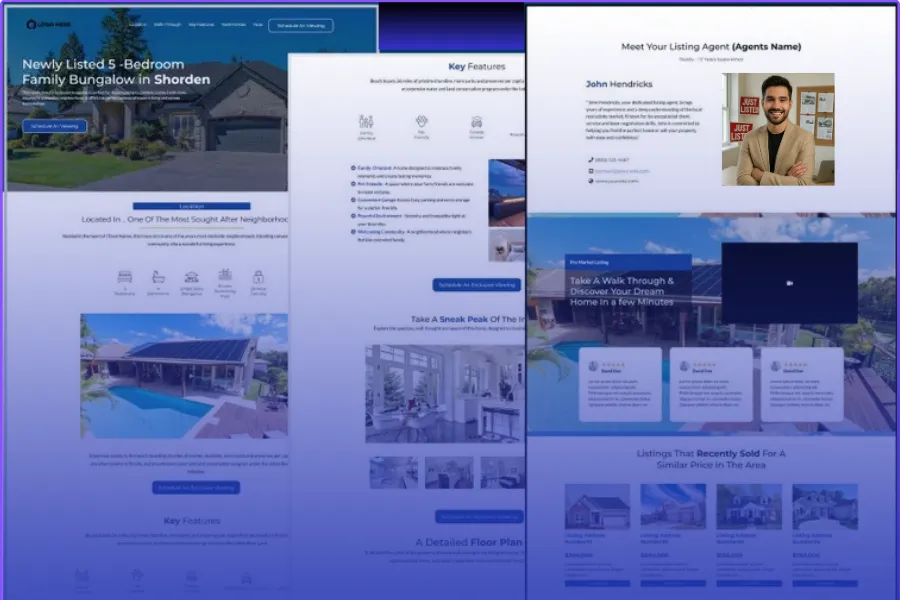This screenshot has width=900, height=600.
Task: Click the site logo in the header
Action: coord(48,24)
